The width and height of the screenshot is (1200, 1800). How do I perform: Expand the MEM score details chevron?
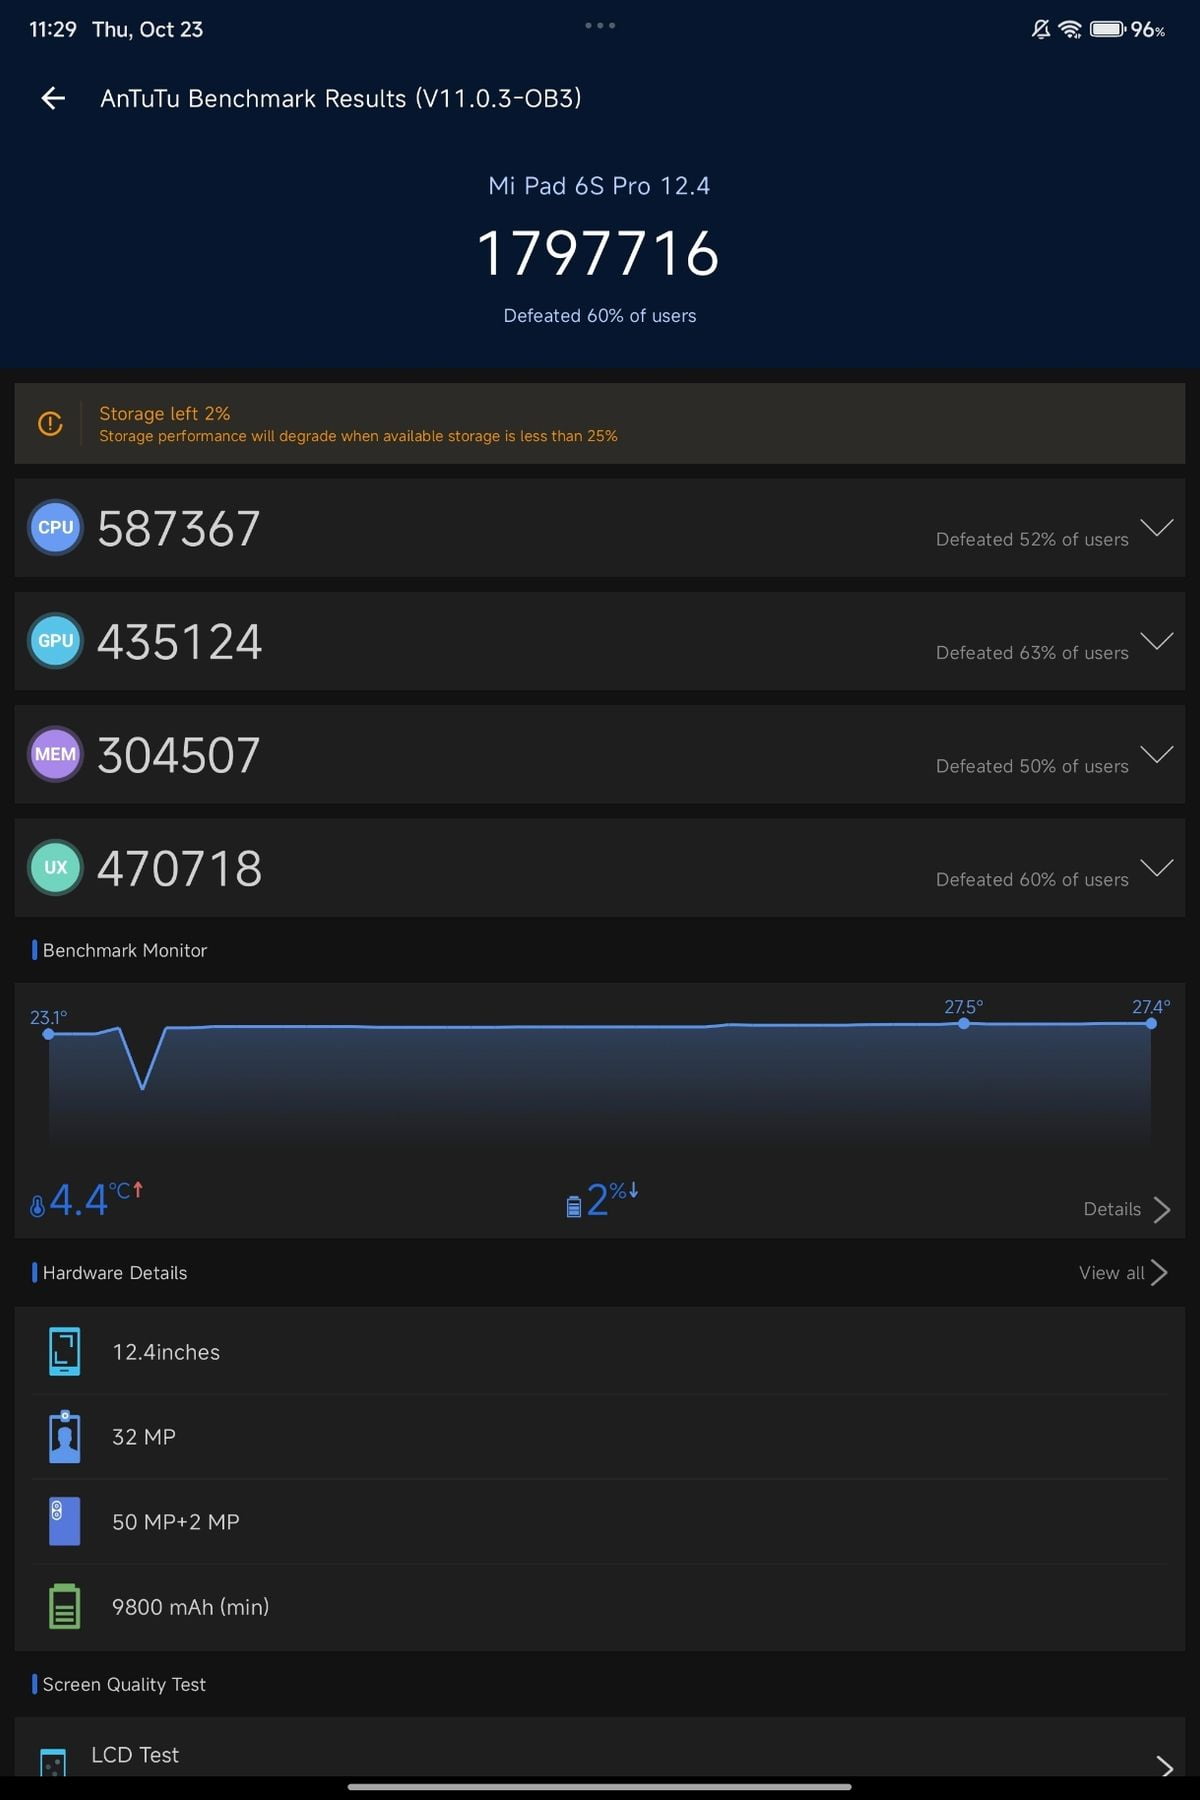click(1157, 754)
